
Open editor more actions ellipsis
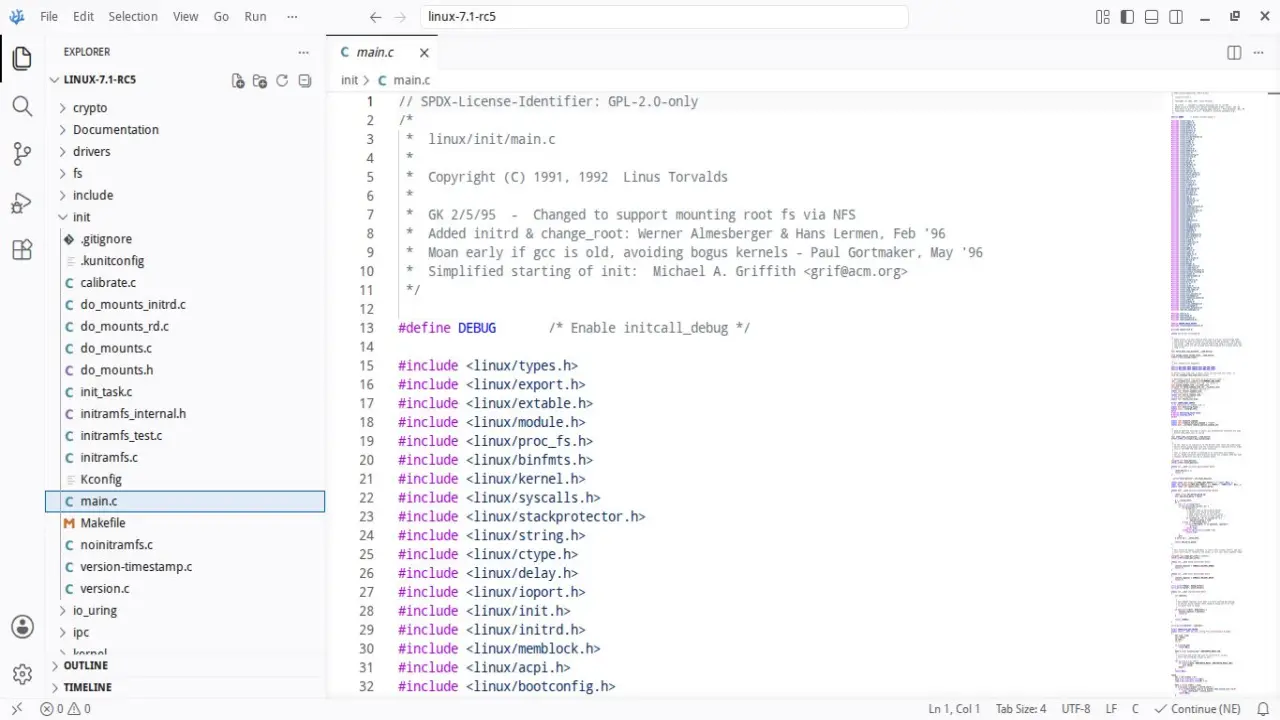[1260, 52]
